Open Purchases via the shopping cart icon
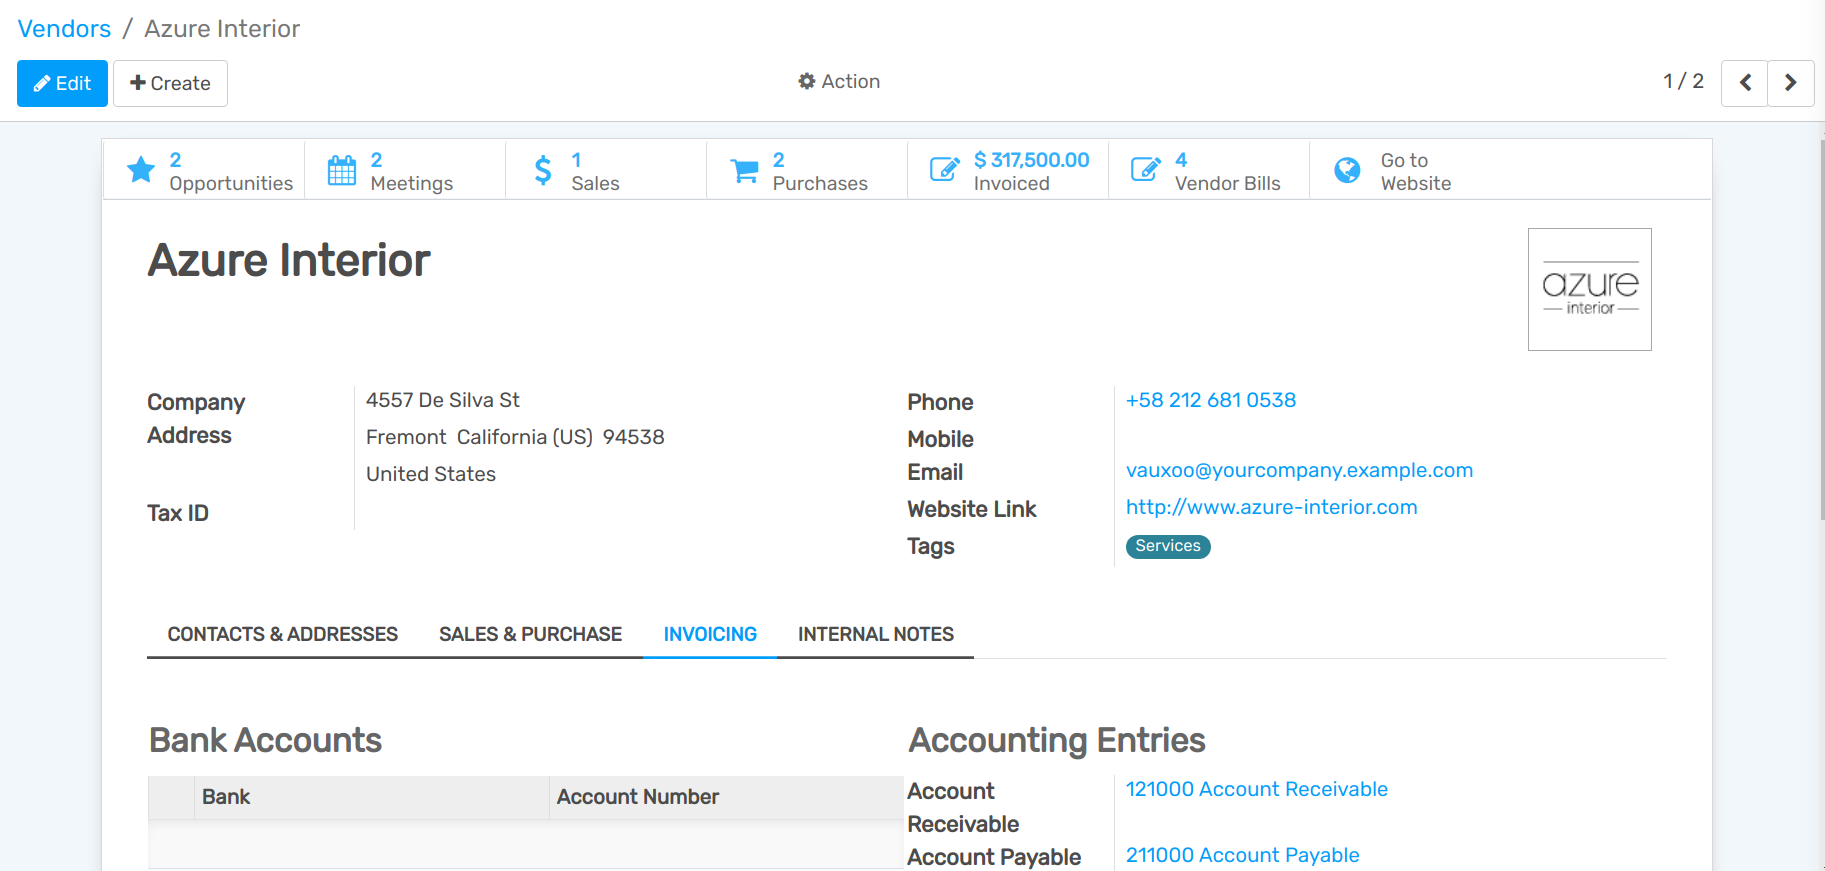The image size is (1825, 871). 744,171
